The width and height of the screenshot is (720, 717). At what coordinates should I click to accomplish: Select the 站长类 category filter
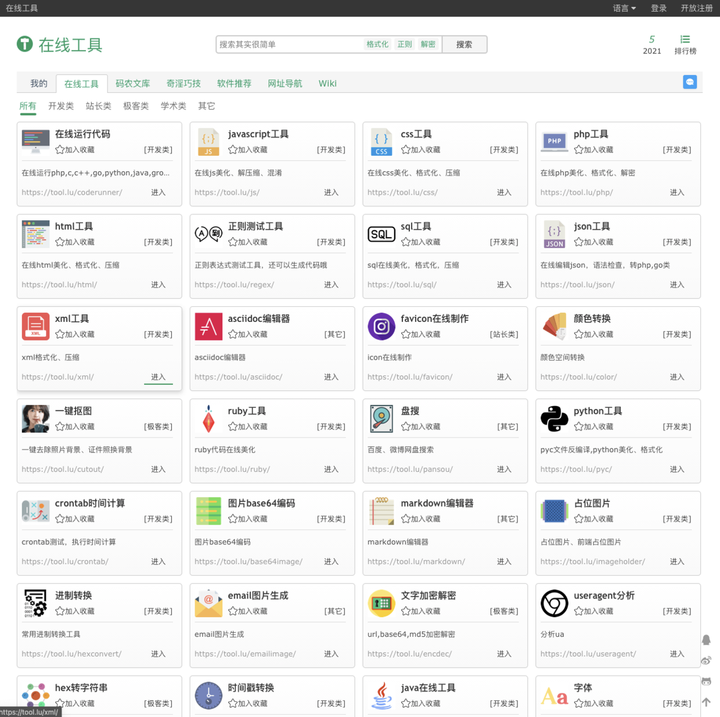(98, 106)
